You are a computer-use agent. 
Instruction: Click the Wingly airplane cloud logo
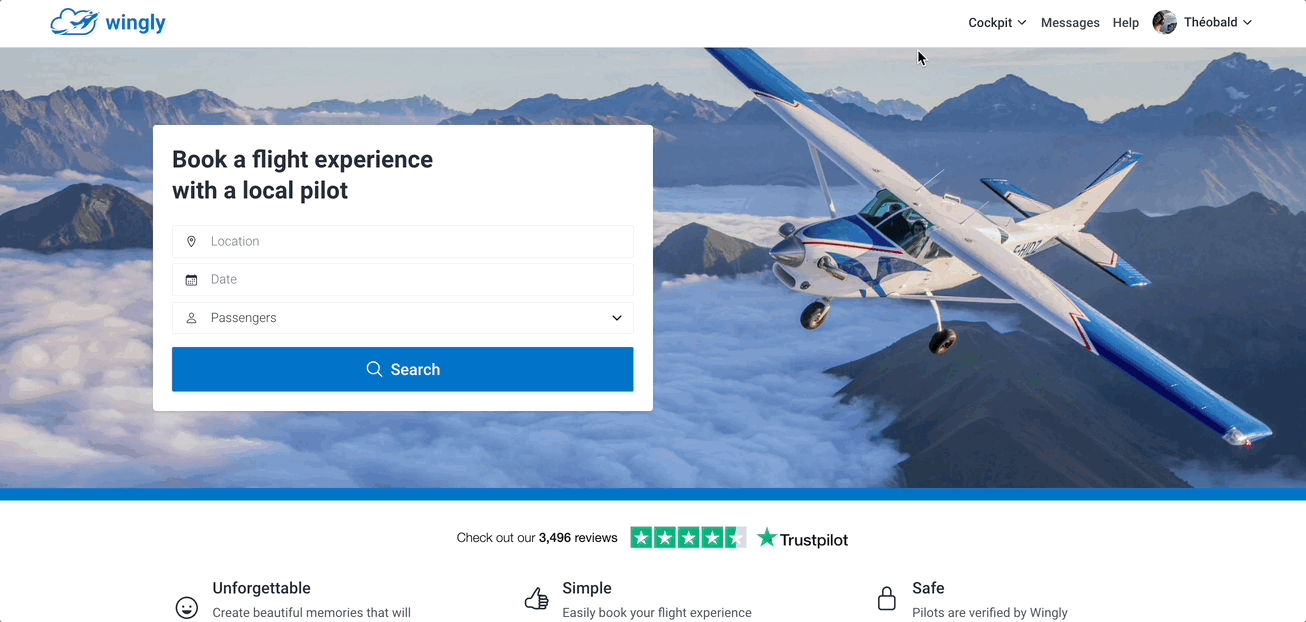click(x=75, y=22)
